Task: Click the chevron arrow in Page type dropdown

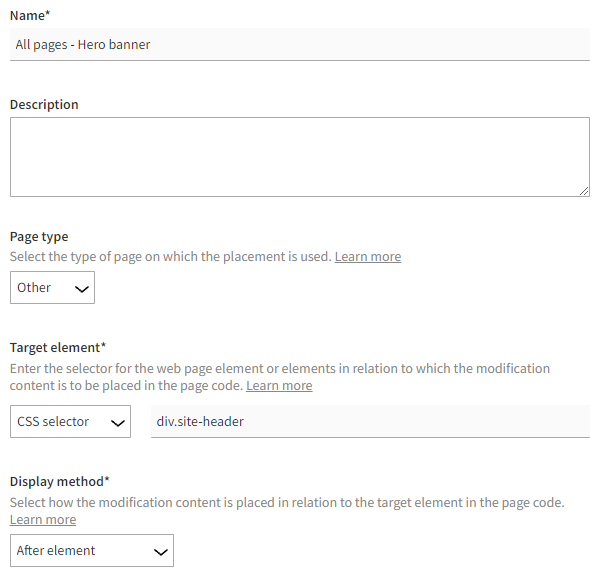Action: click(x=82, y=289)
